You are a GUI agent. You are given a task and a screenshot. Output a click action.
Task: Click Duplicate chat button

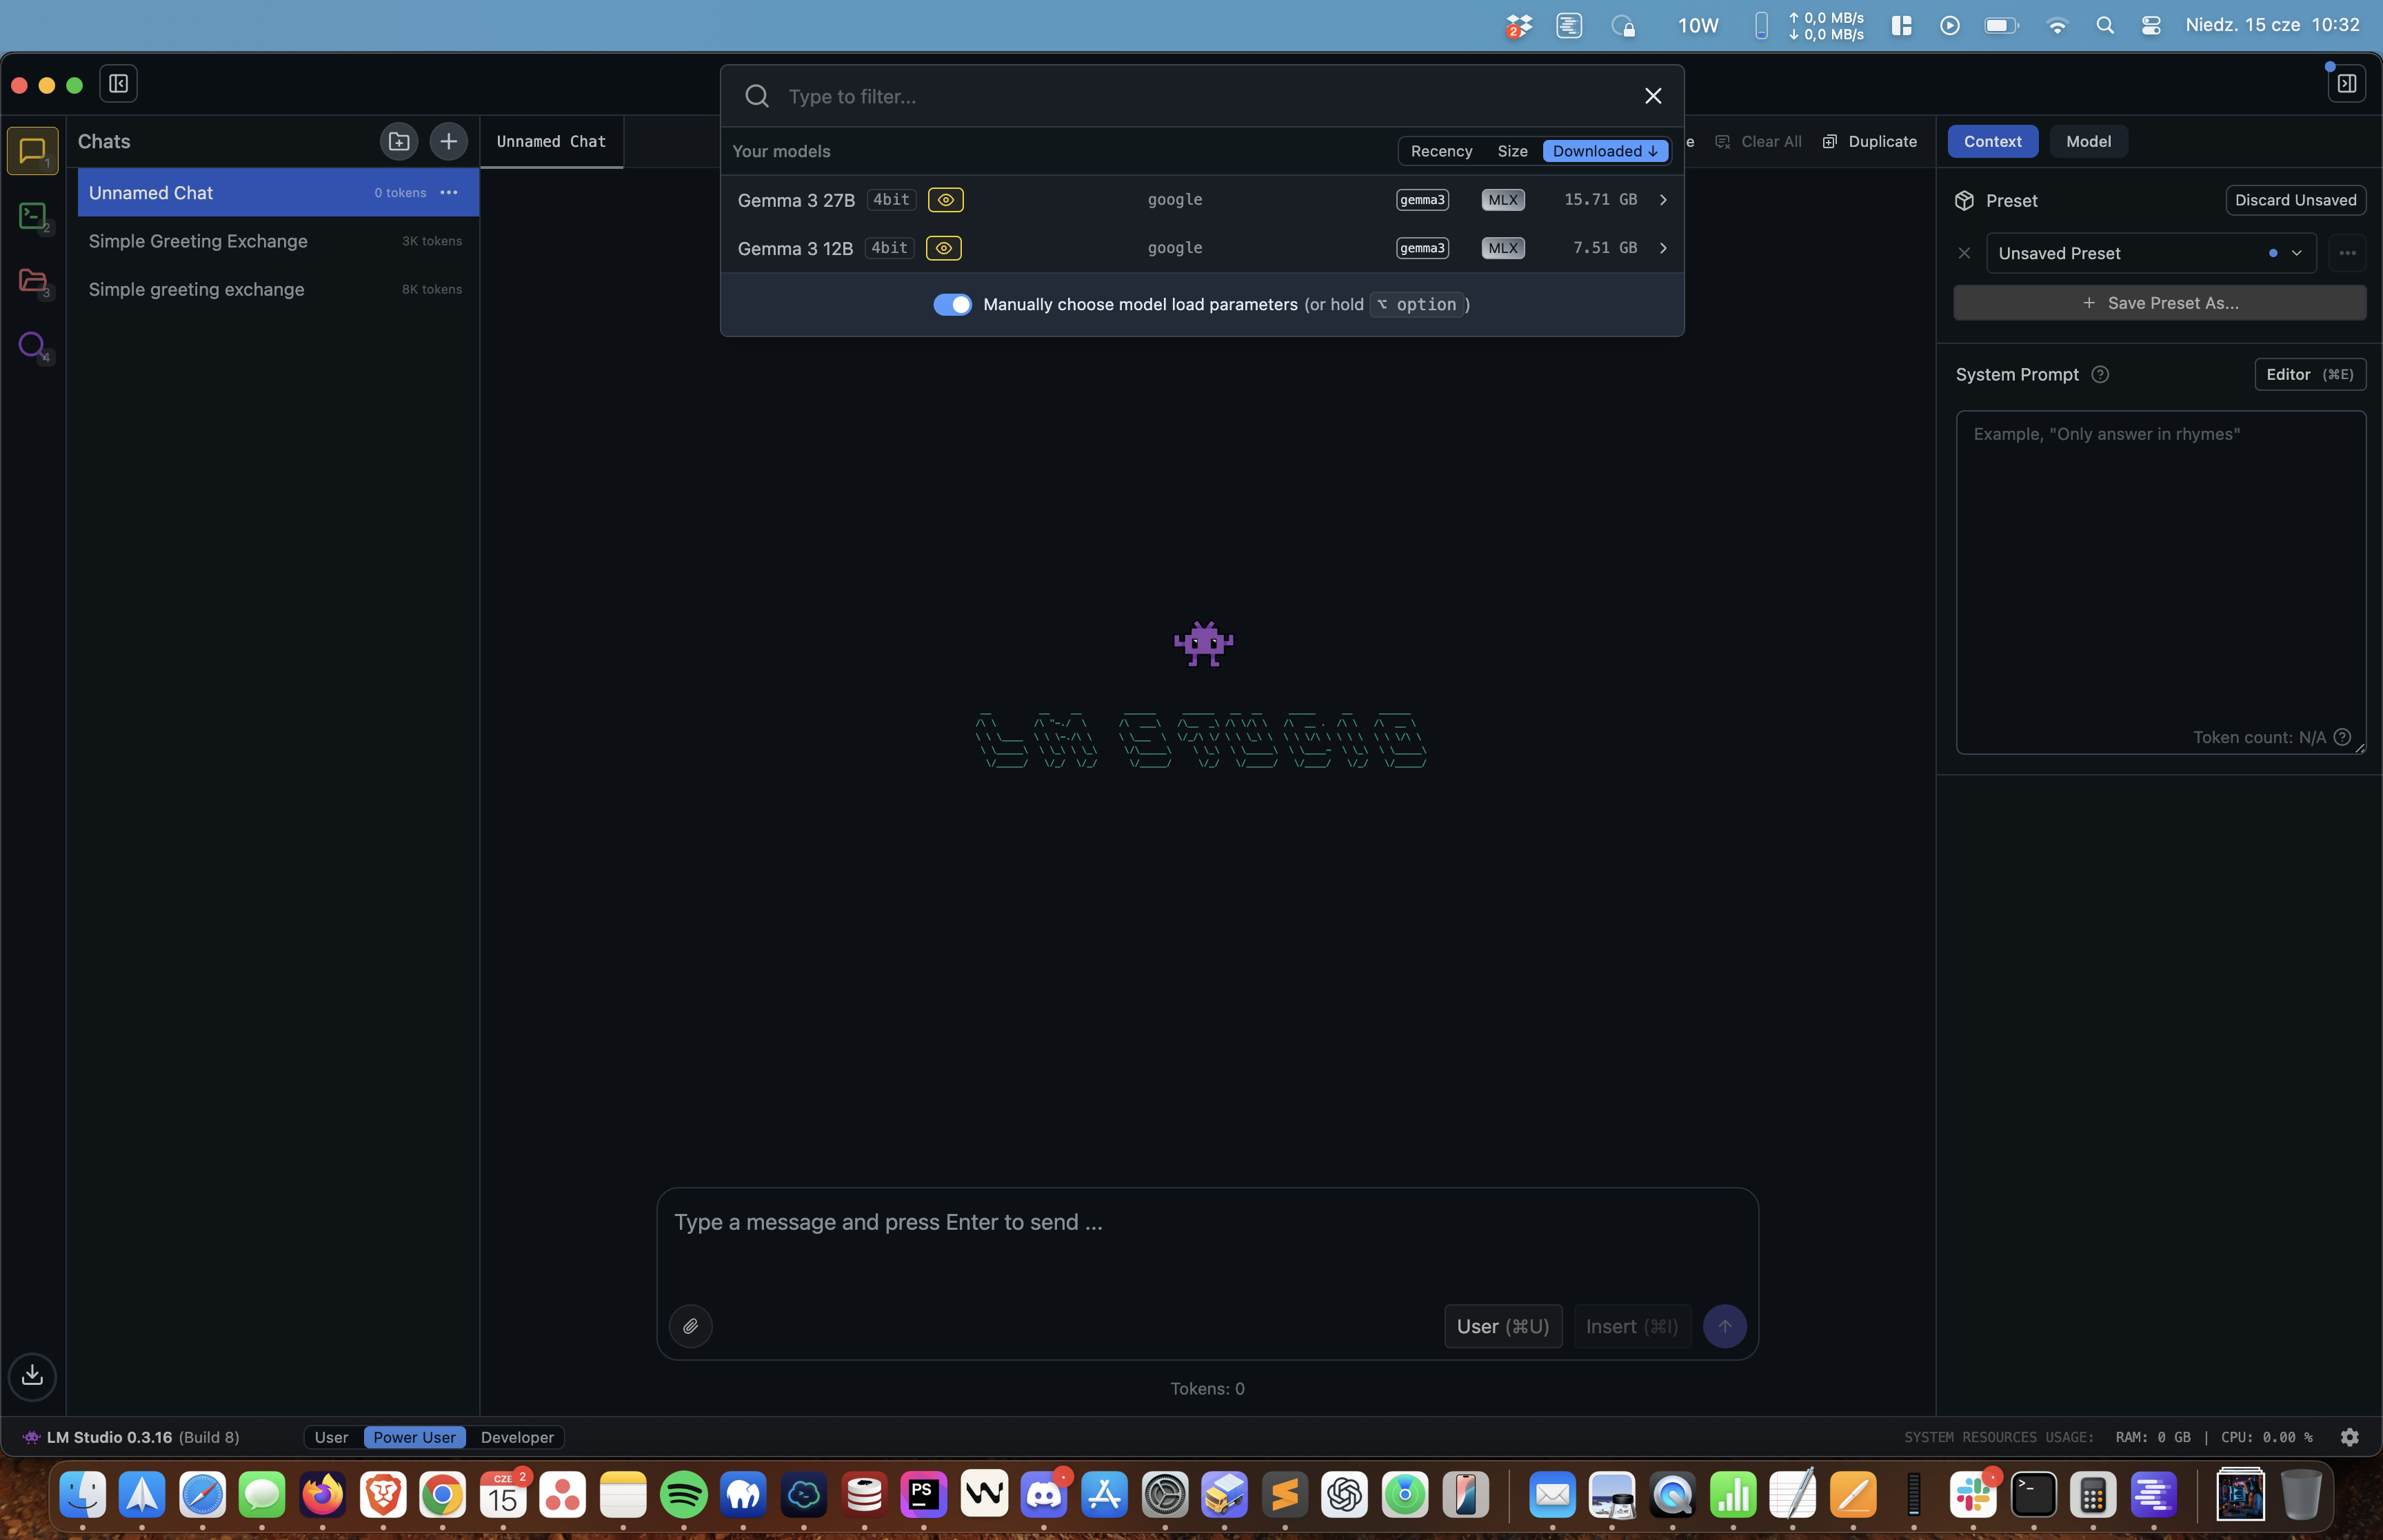coord(1870,141)
